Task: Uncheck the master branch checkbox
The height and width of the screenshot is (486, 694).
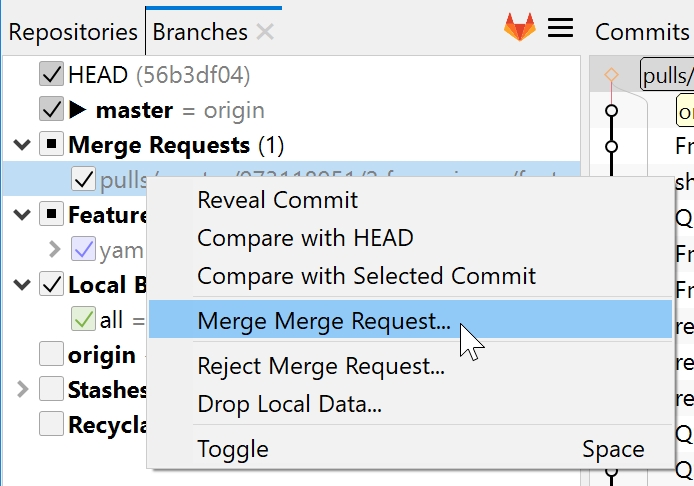Action: 51,110
